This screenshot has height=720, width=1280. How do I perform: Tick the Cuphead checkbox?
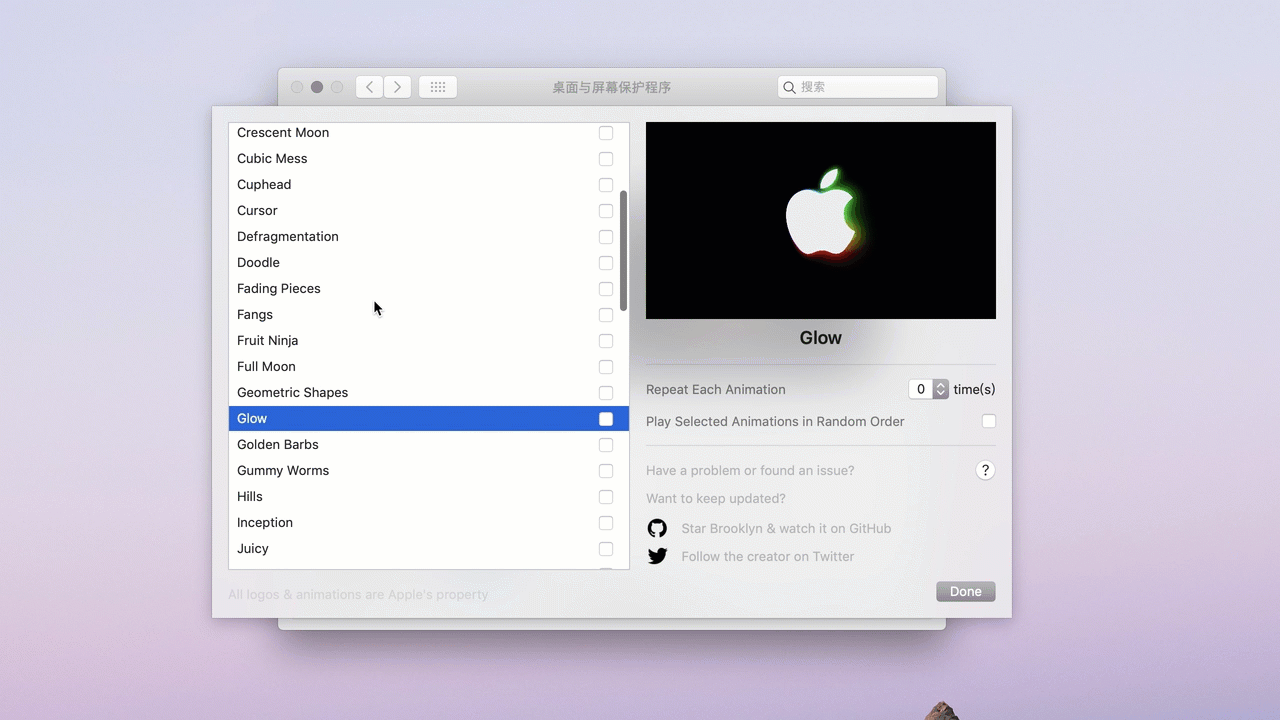(x=606, y=185)
